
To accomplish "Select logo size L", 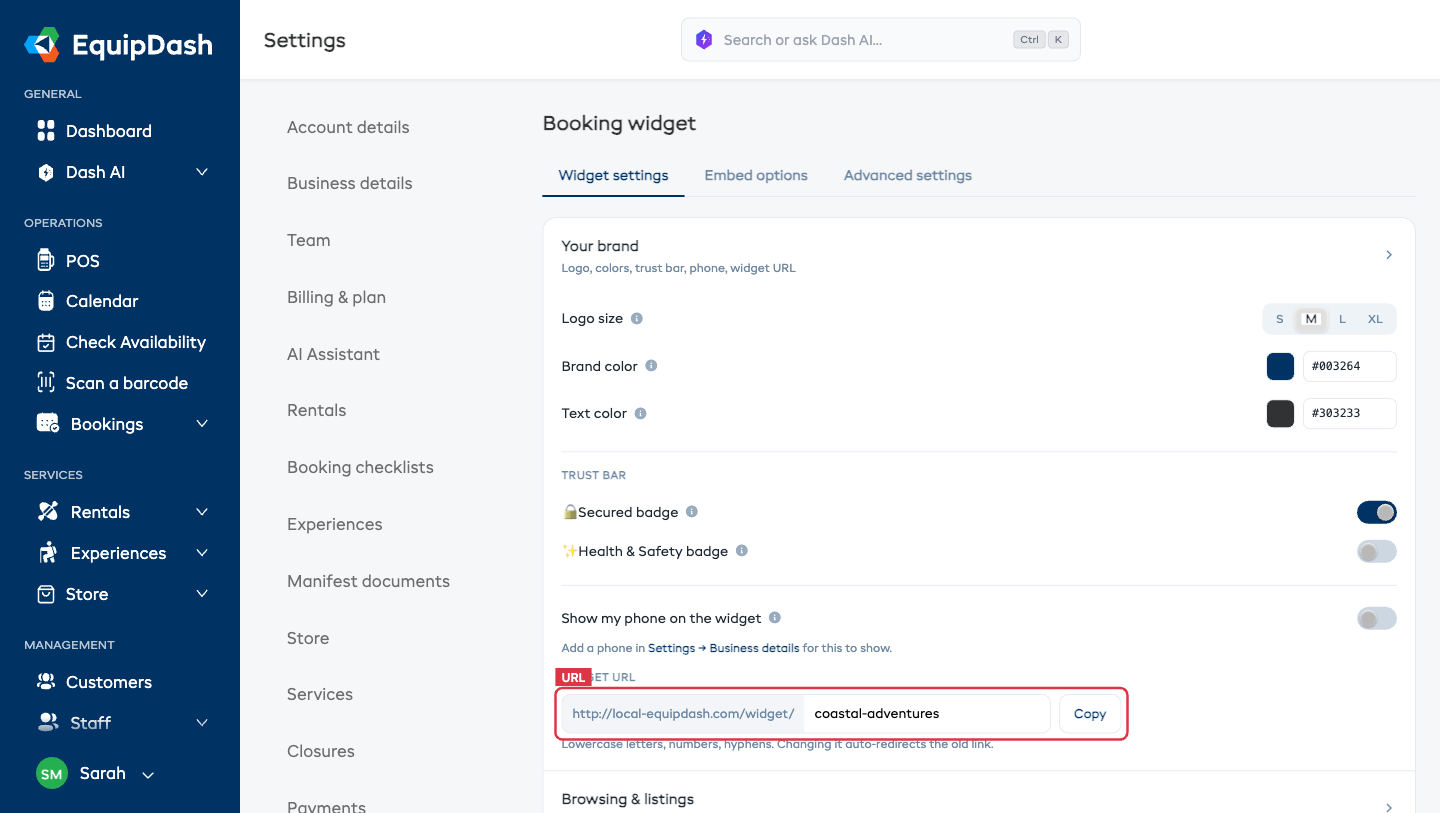I will (1342, 319).
